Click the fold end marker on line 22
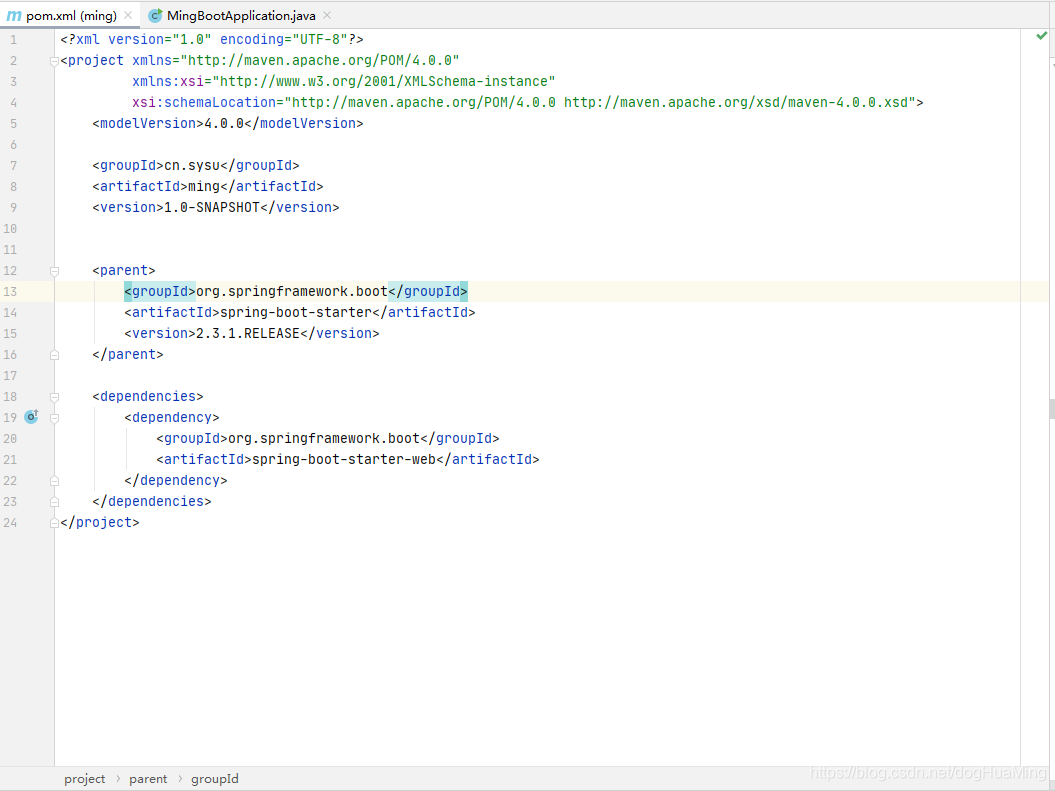Image resolution: width=1055 pixels, height=791 pixels. 54,481
